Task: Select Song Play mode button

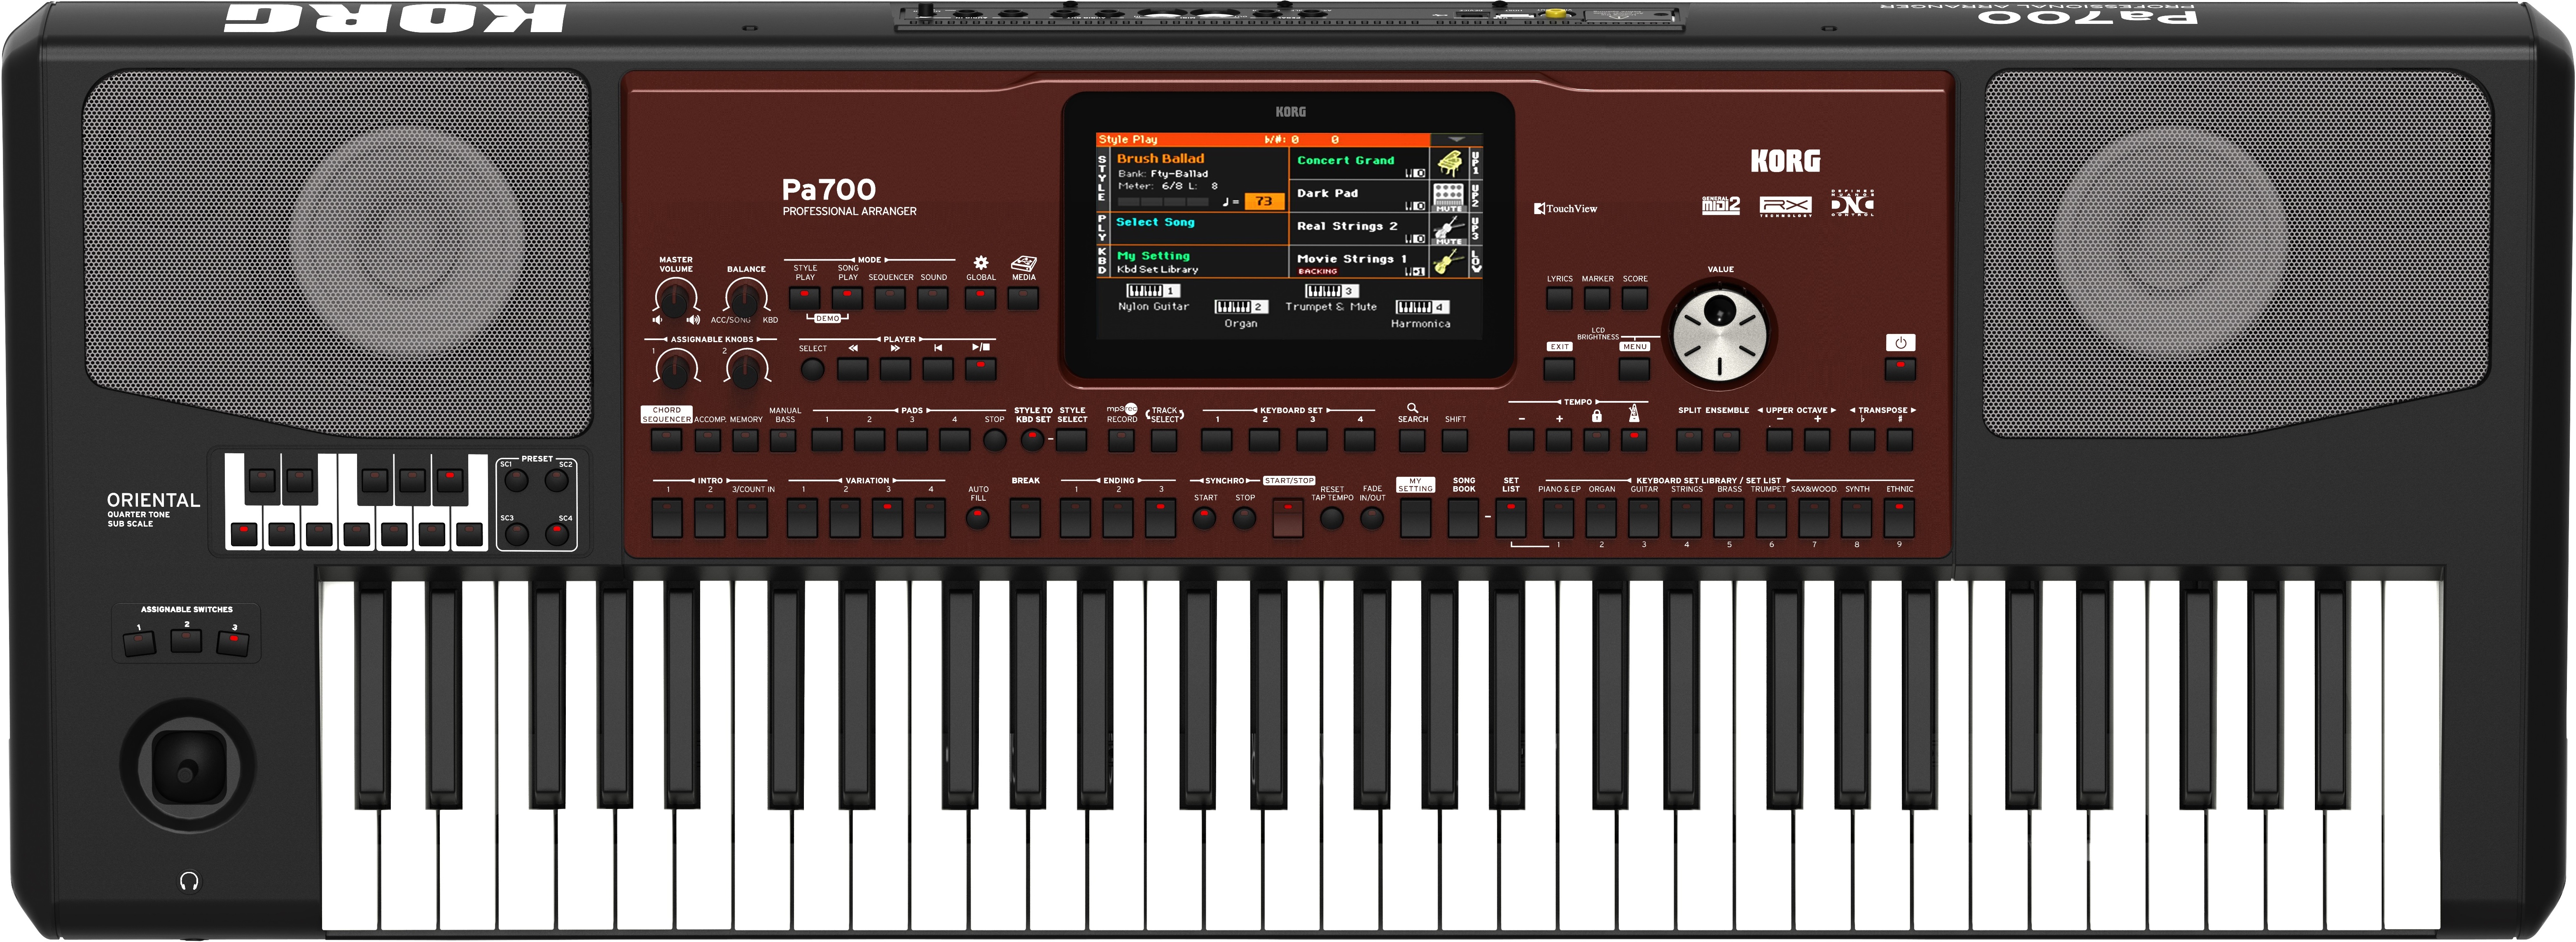Action: [x=847, y=298]
